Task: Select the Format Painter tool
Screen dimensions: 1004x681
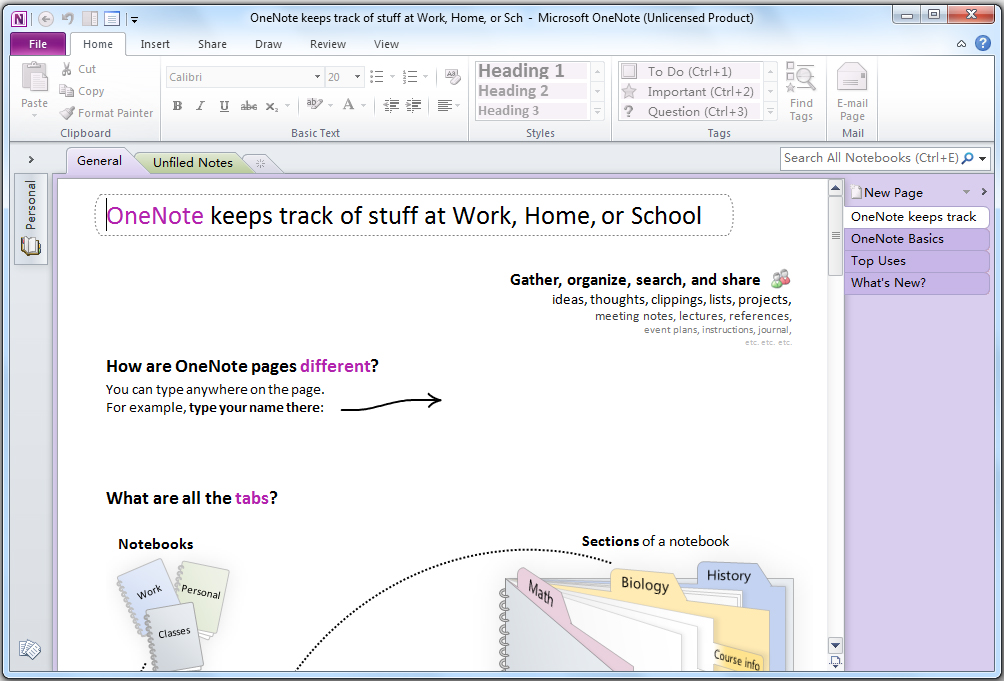Action: click(x=106, y=112)
